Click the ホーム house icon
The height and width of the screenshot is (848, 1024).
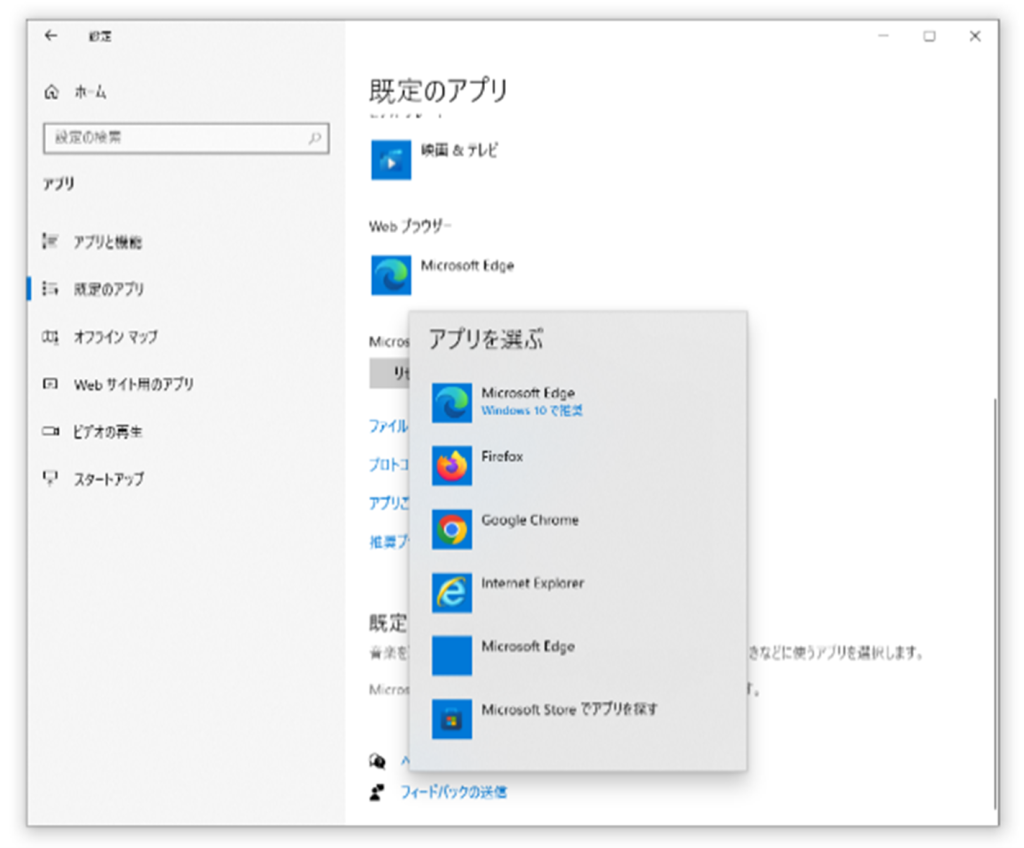point(52,92)
